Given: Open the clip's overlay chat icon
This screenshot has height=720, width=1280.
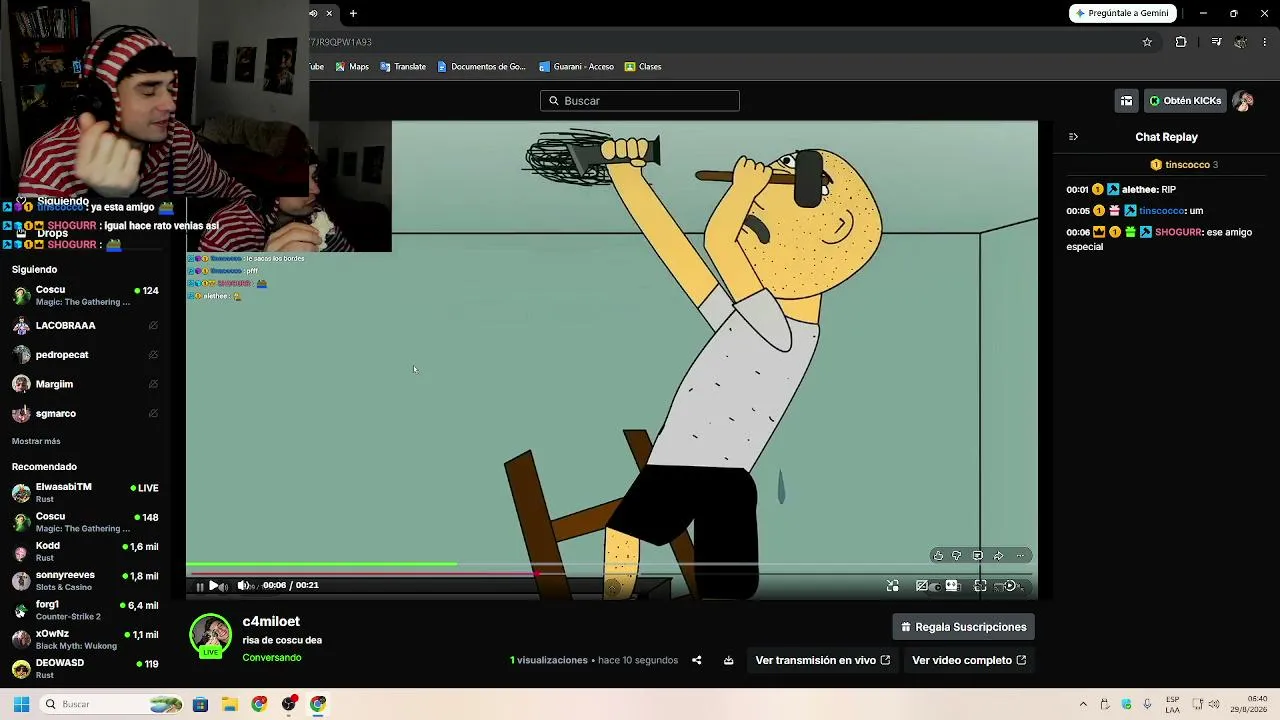Looking at the screenshot, I should (x=977, y=556).
